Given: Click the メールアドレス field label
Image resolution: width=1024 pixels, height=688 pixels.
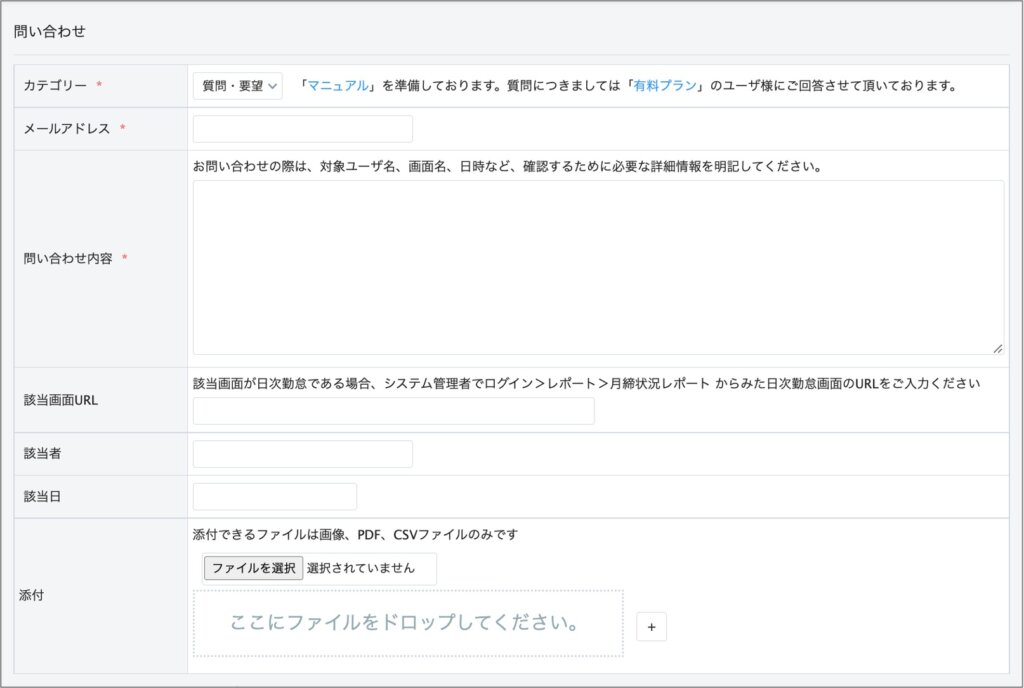Looking at the screenshot, I should click(x=67, y=129).
